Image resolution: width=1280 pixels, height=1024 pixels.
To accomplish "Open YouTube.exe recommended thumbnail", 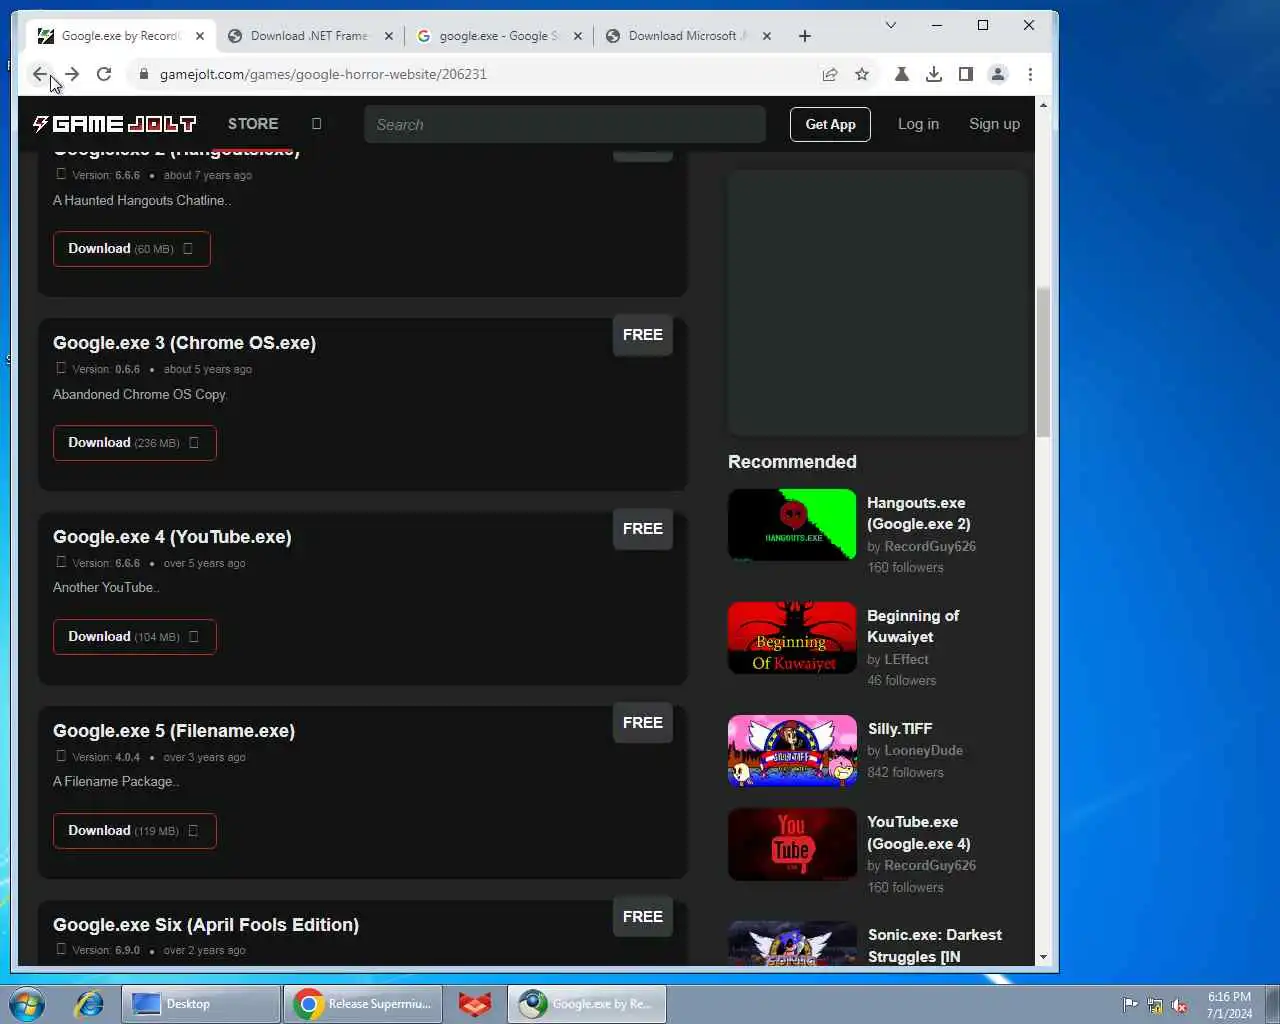I will tap(792, 844).
